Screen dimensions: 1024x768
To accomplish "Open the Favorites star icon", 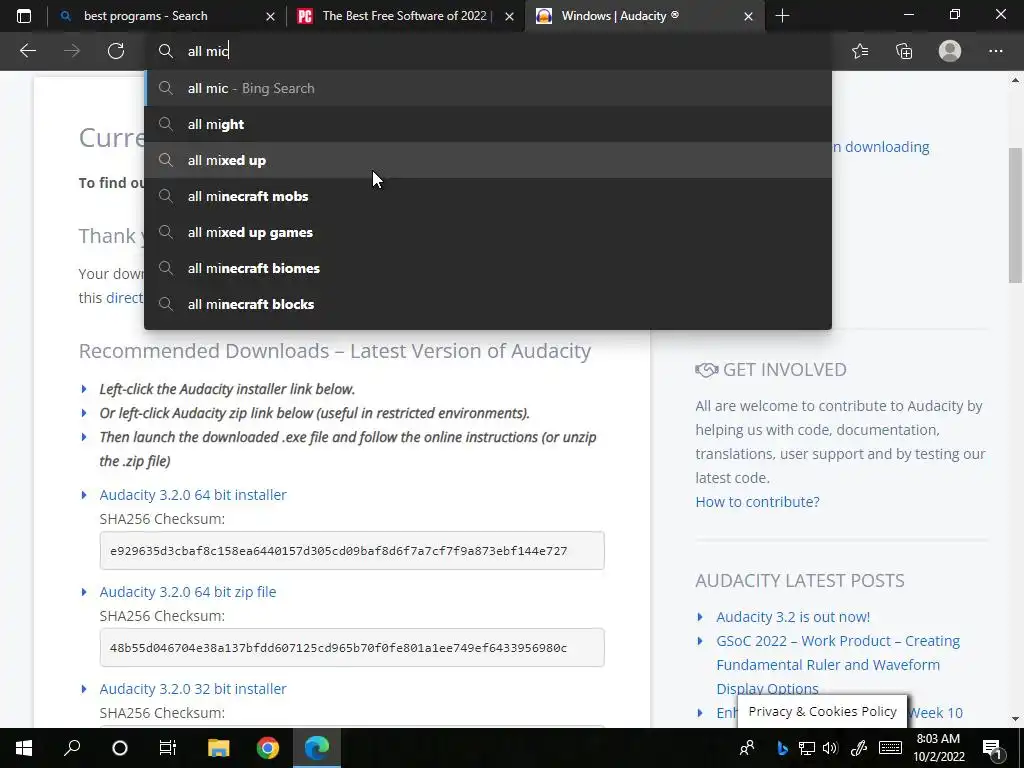I will (859, 51).
